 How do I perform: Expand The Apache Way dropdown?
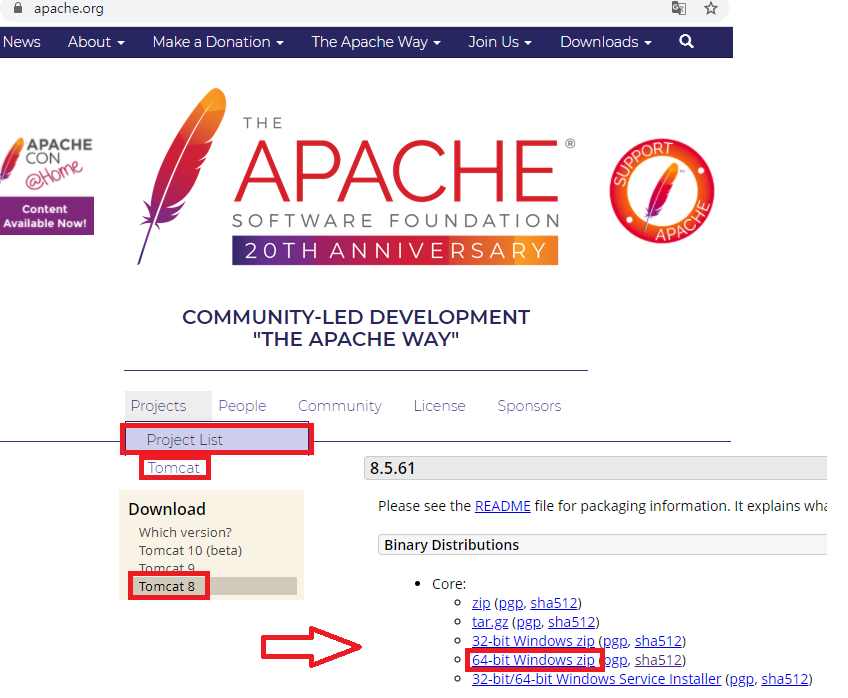pyautogui.click(x=376, y=42)
